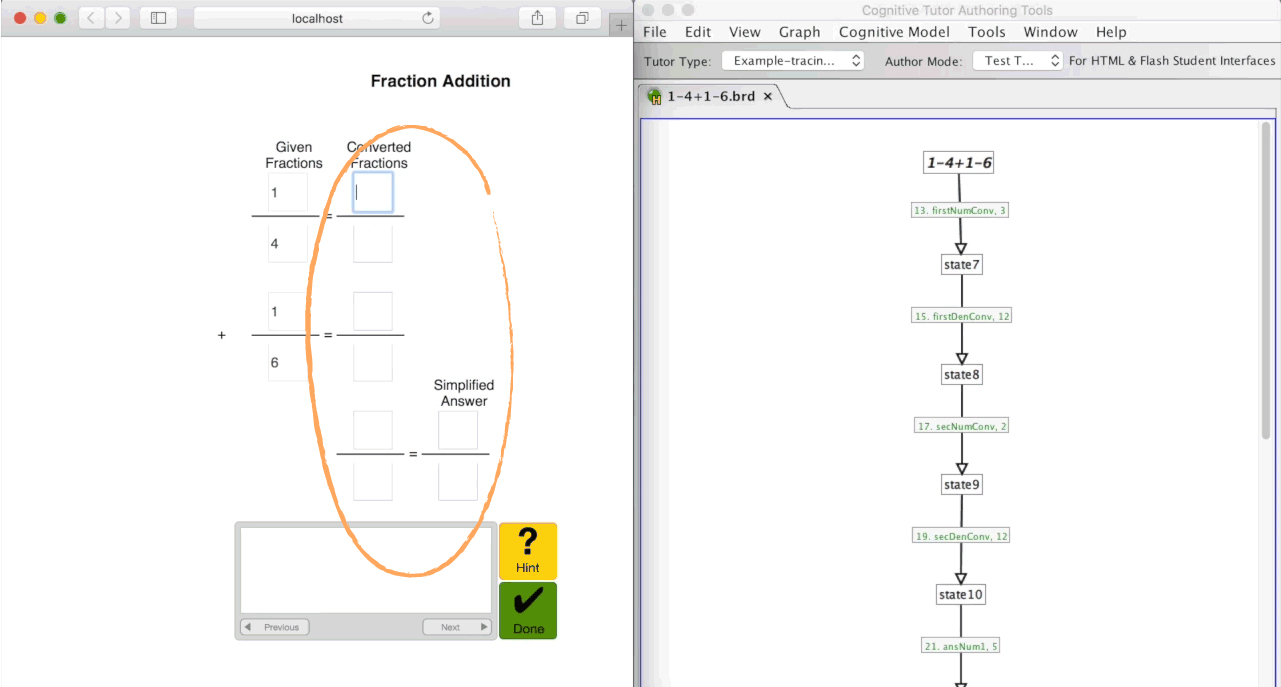Click the back arrow in Safari
Screen dimensions: 1281x687
tap(89, 17)
